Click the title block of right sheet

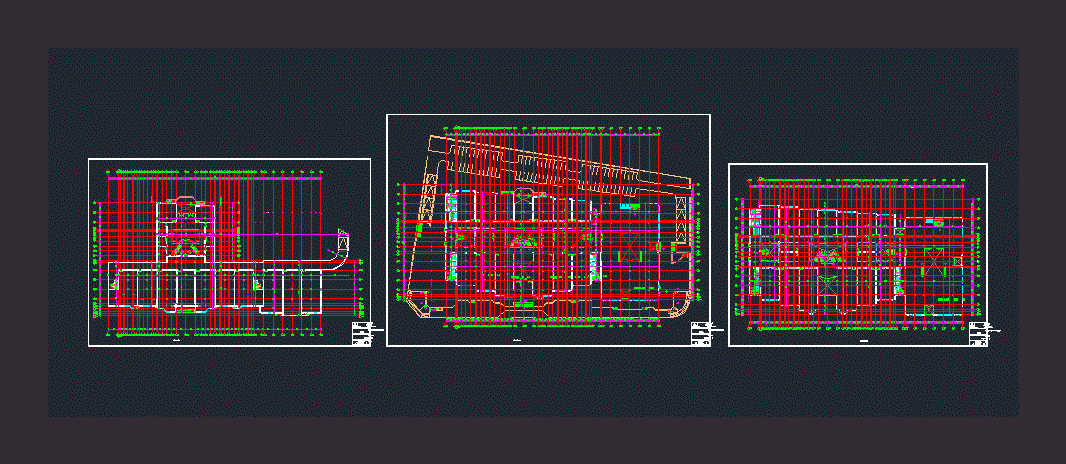click(979, 335)
